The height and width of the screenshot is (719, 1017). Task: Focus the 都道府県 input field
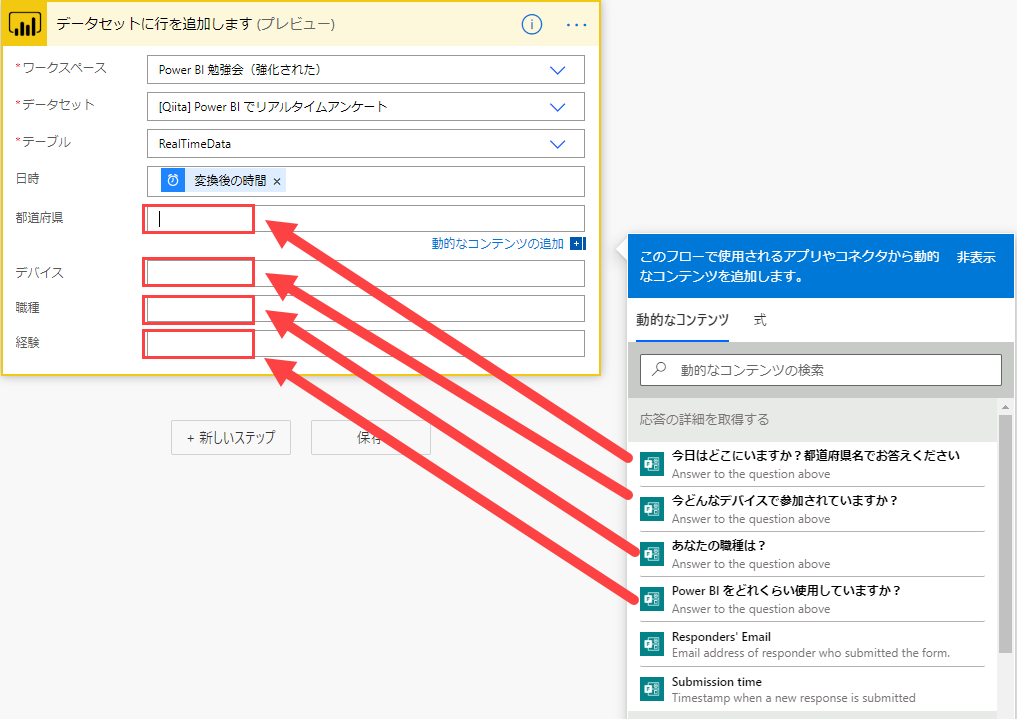(366, 218)
